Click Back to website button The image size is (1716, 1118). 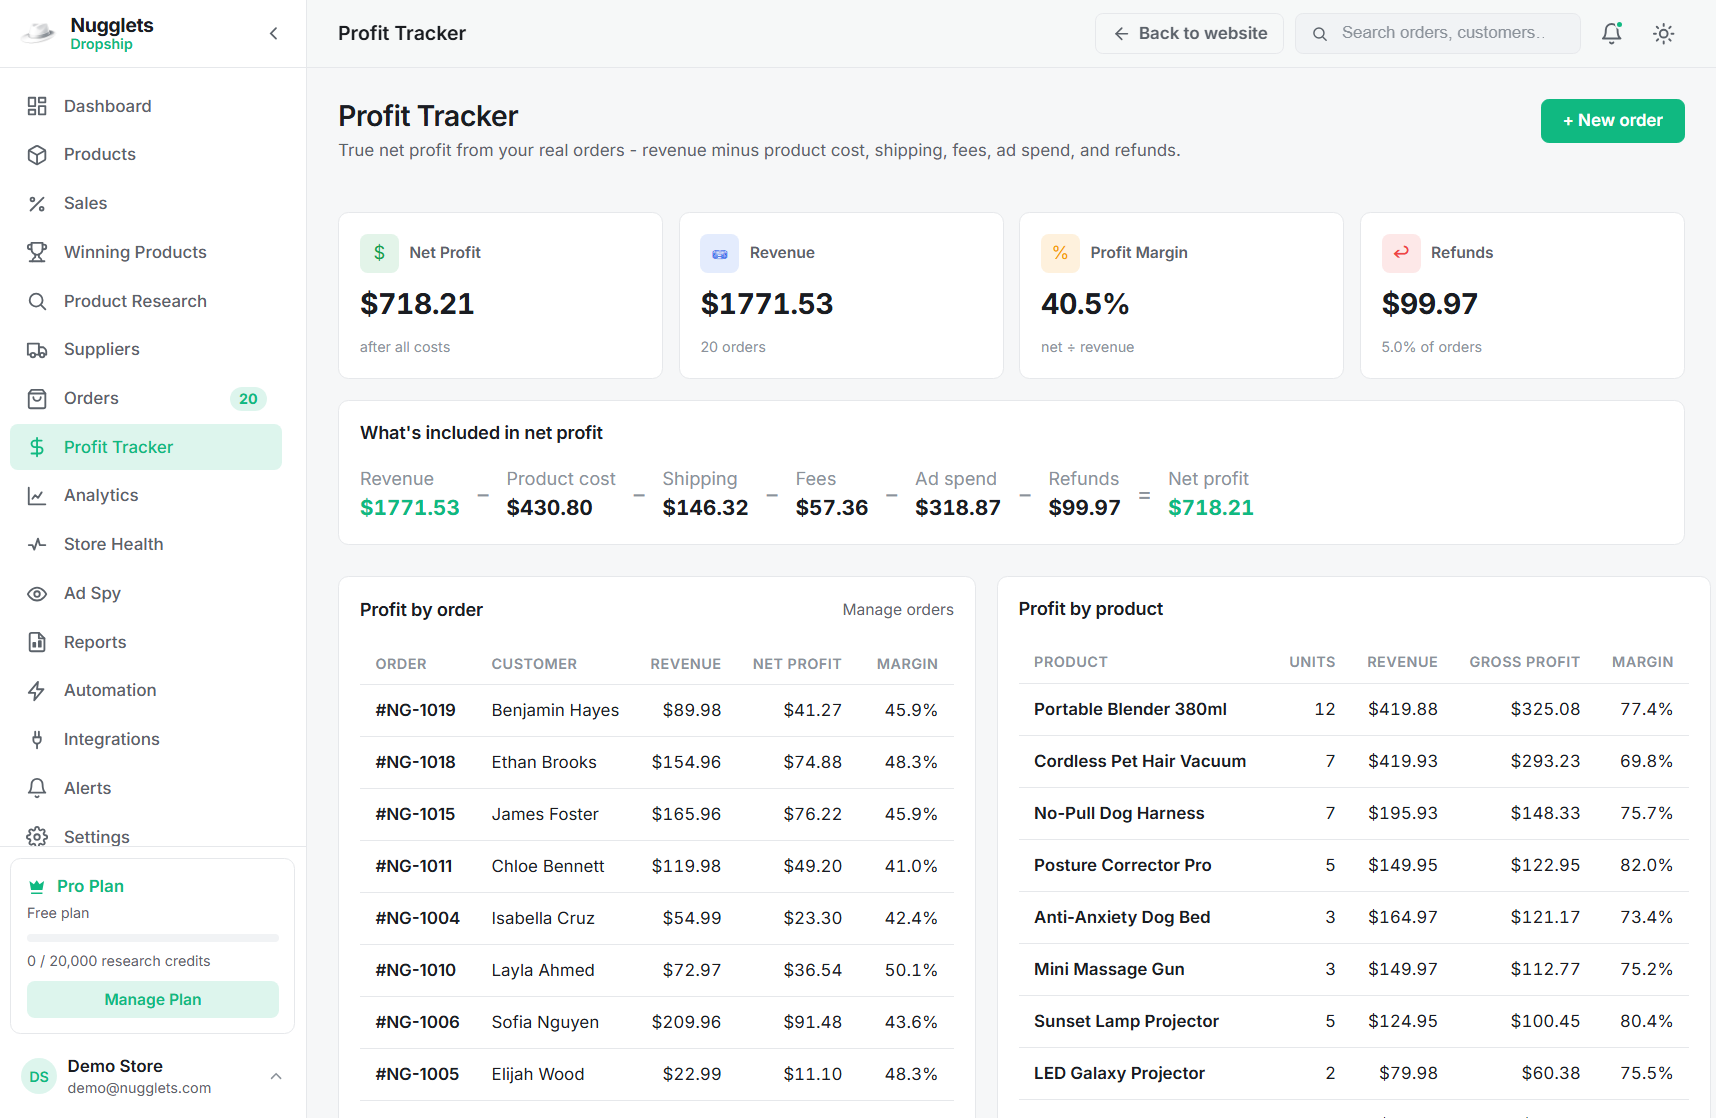coord(1189,33)
